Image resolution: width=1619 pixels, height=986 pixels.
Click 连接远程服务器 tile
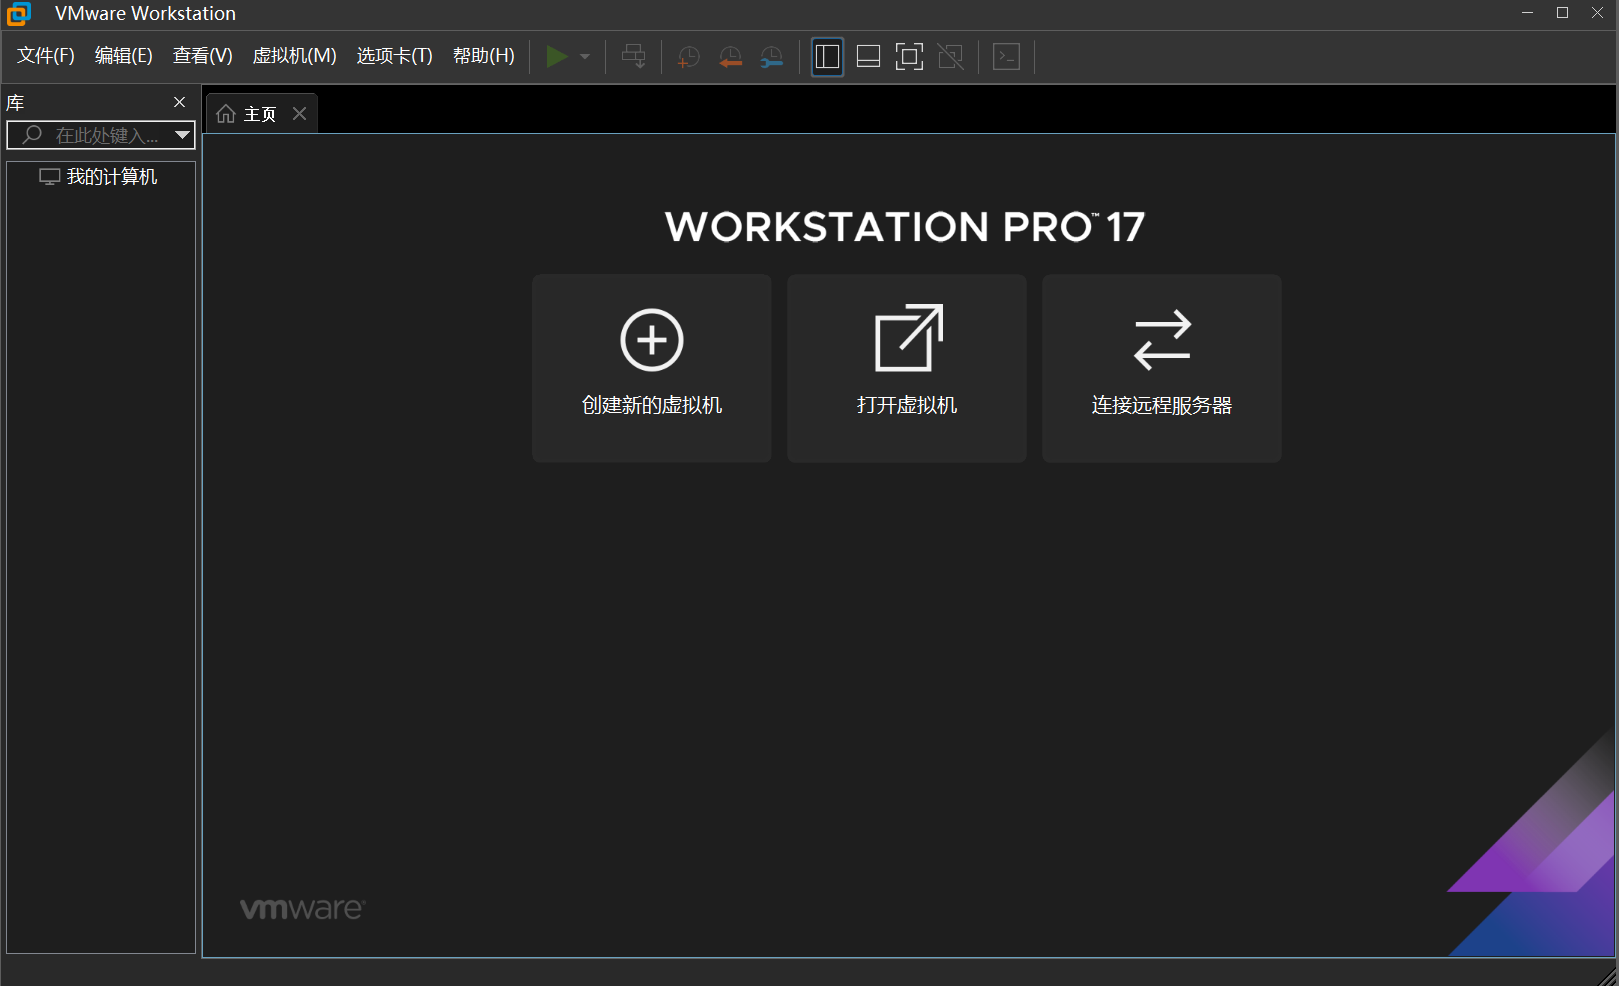click(1162, 368)
